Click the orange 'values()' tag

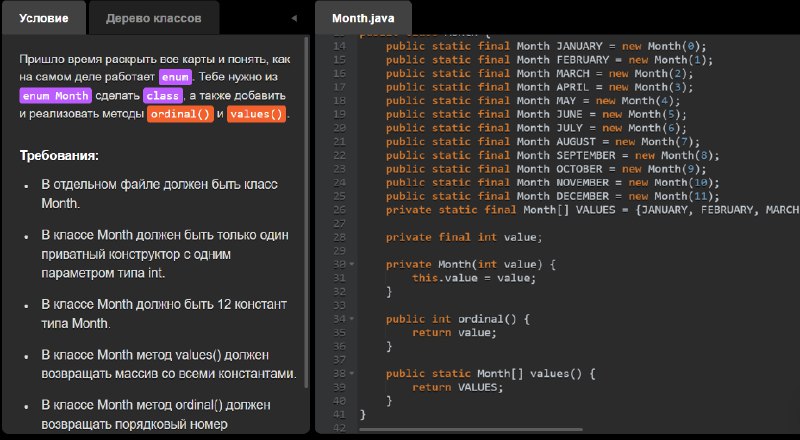click(x=256, y=114)
